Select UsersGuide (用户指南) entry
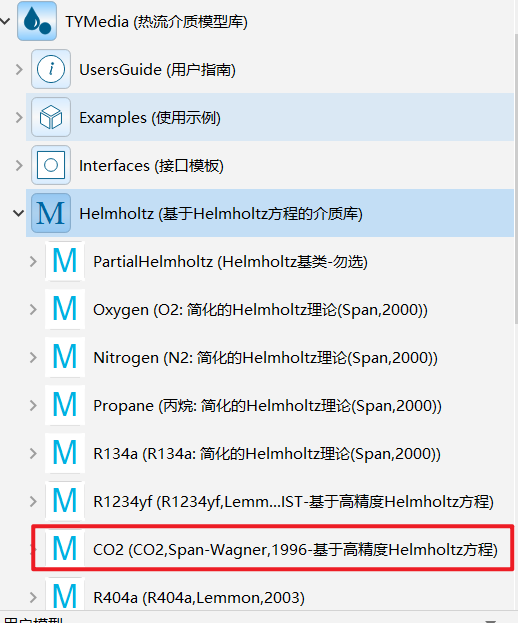This screenshot has height=623, width=518. coord(157,70)
